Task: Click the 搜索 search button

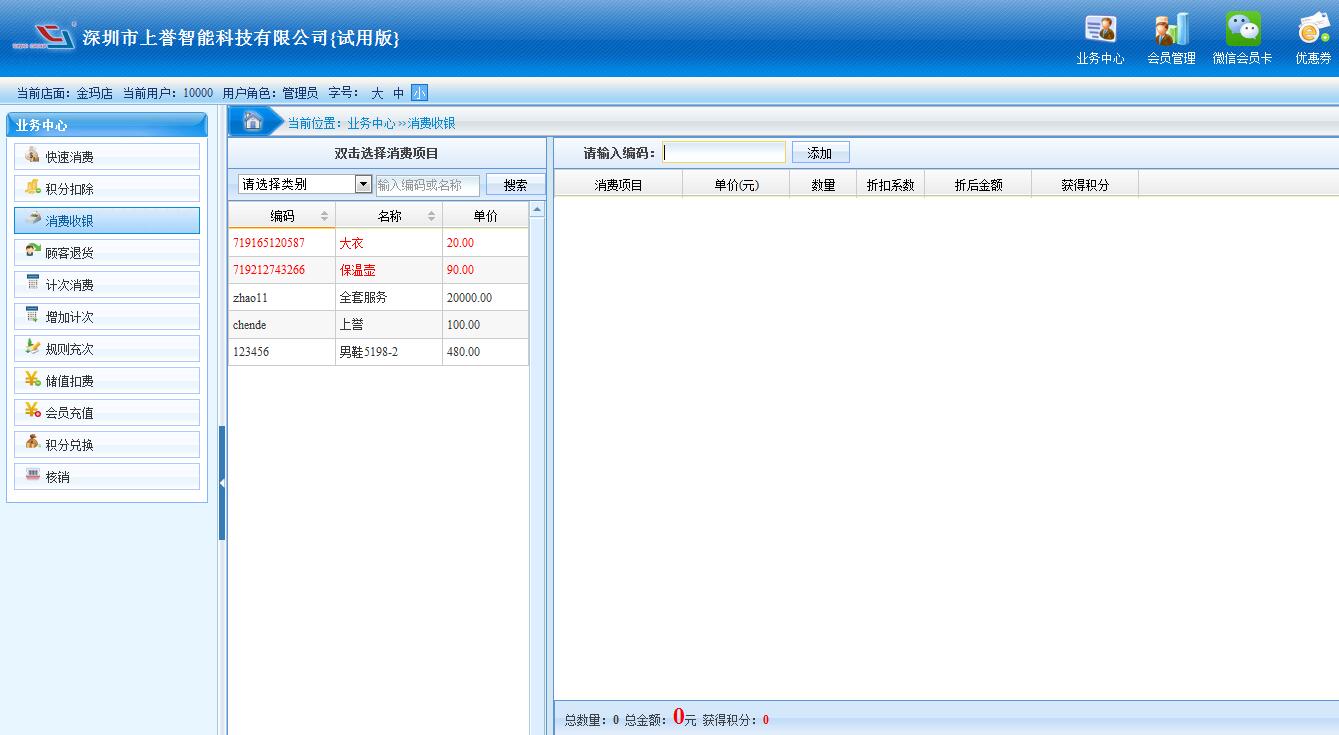Action: click(515, 185)
